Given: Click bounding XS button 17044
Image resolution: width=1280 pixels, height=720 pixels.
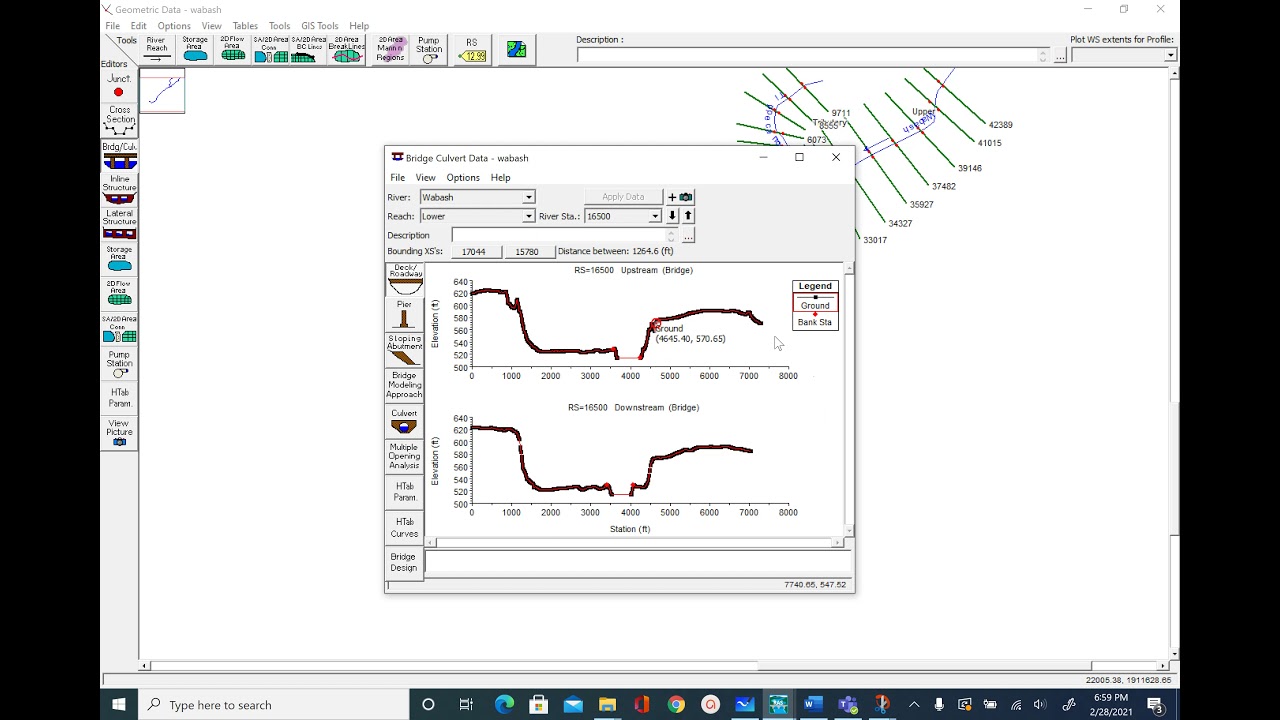Looking at the screenshot, I should click(x=474, y=252).
